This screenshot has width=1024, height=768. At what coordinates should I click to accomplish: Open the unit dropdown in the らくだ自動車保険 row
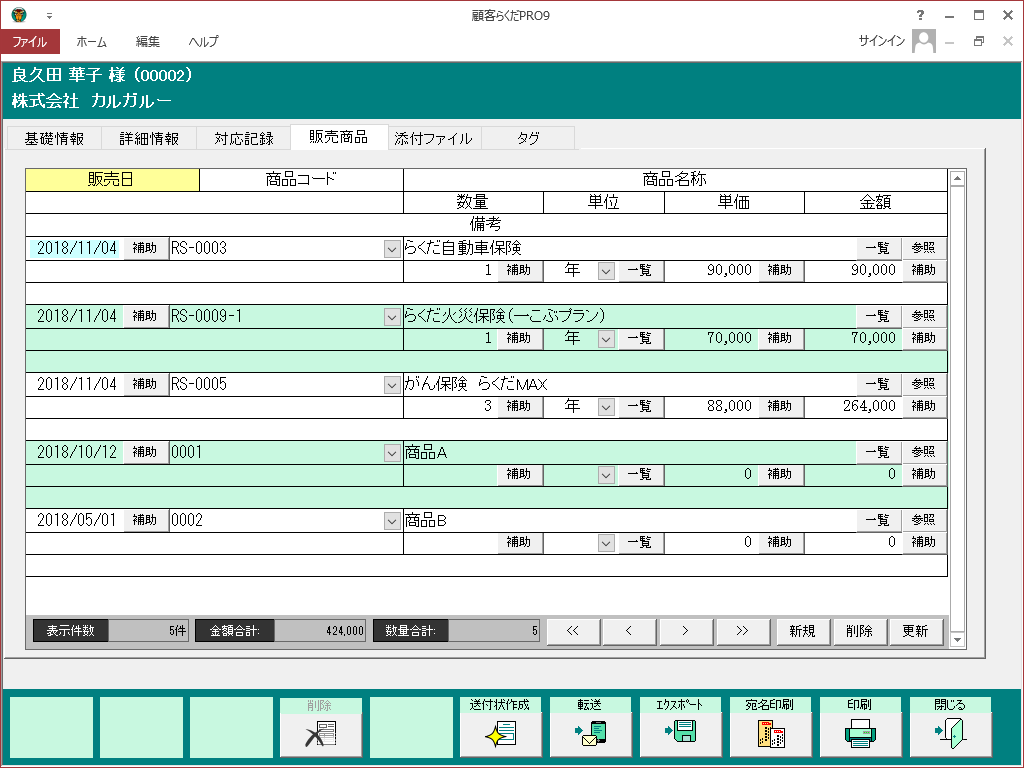click(606, 271)
